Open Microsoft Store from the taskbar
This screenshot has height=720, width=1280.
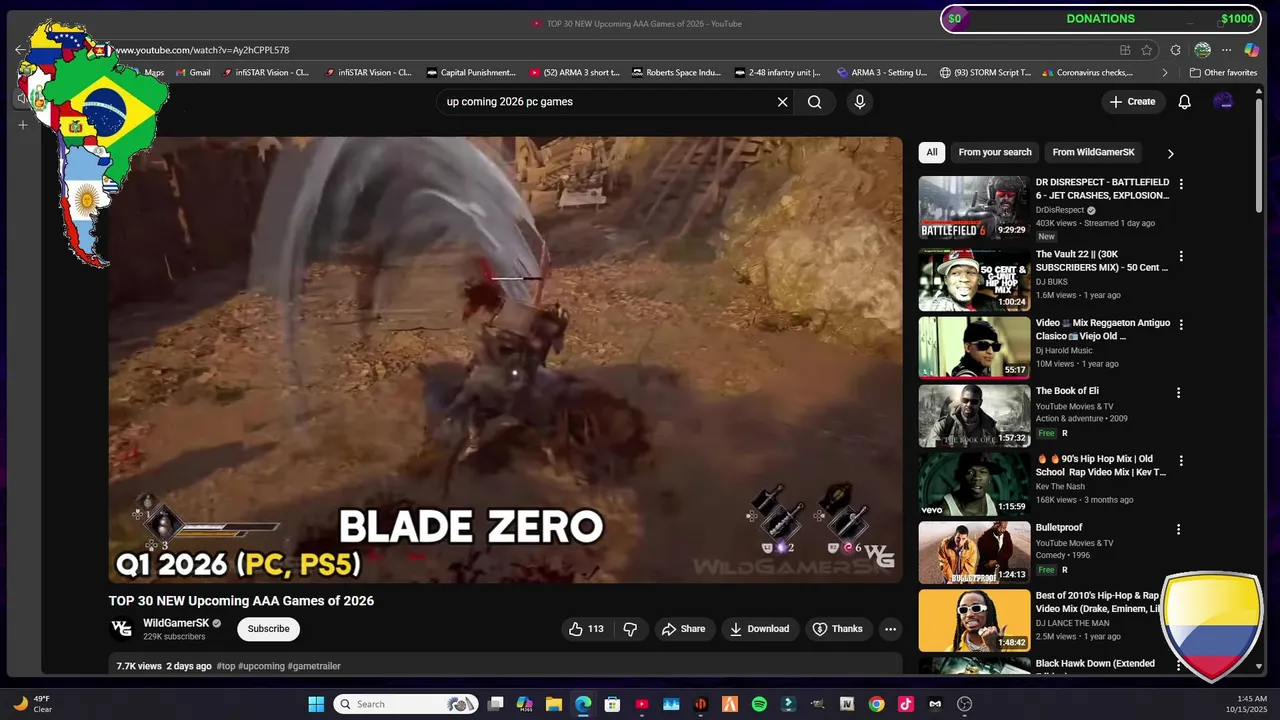tap(612, 704)
